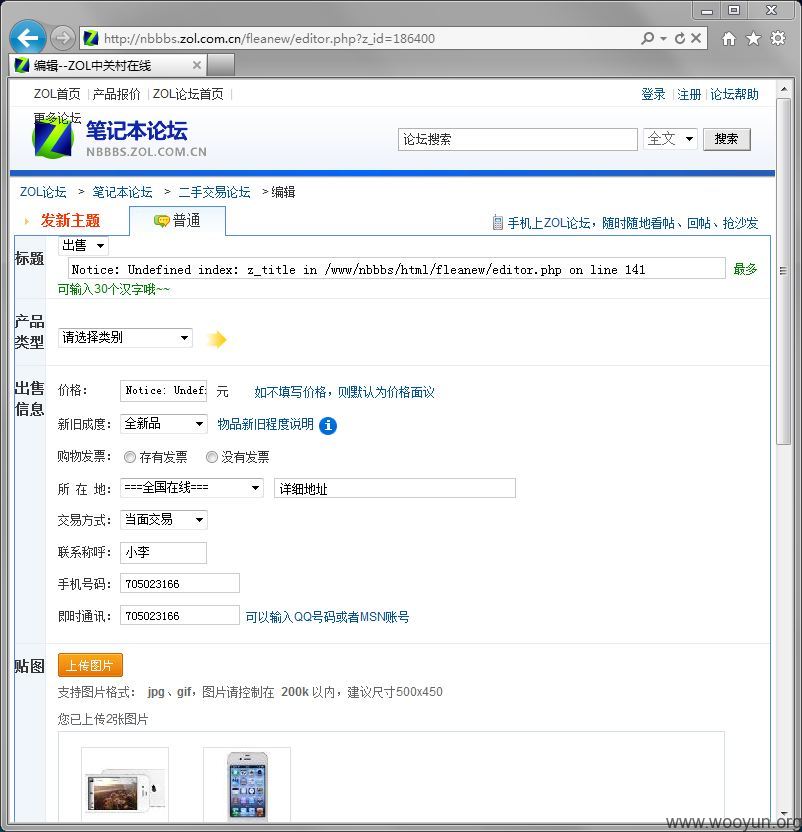Open the ===全国在线=== location dropdown
Screen dimensions: 802x832
click(x=192, y=488)
